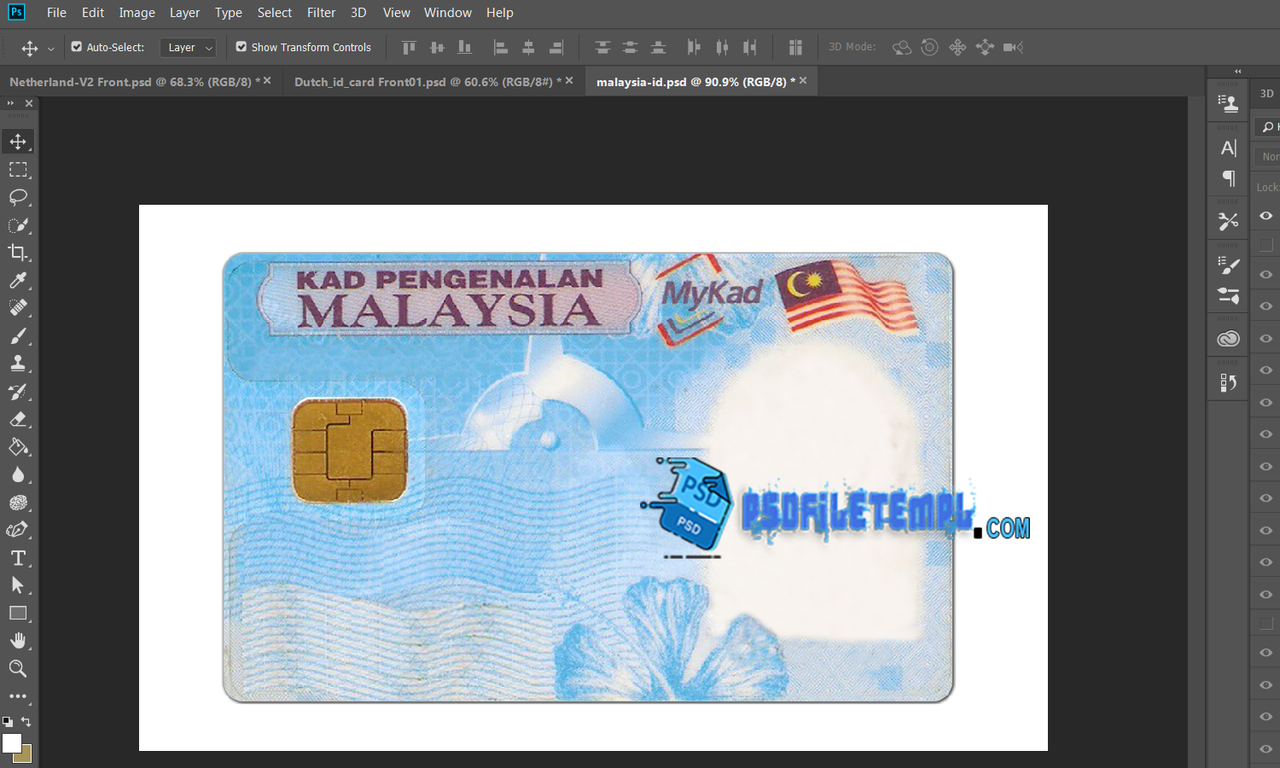Select the Eraser tool

click(x=18, y=419)
